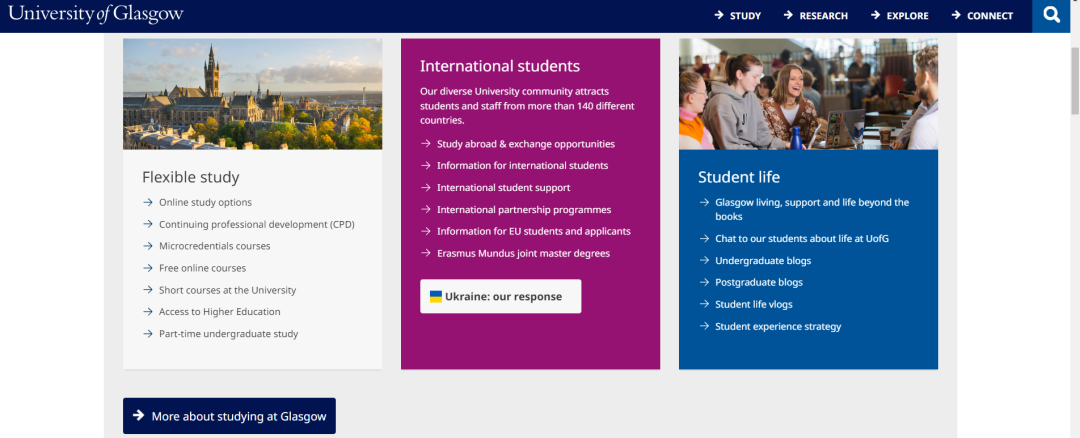The width and height of the screenshot is (1080, 438).
Task: Click the arrow icon beside CONNECT
Action: tap(956, 15)
